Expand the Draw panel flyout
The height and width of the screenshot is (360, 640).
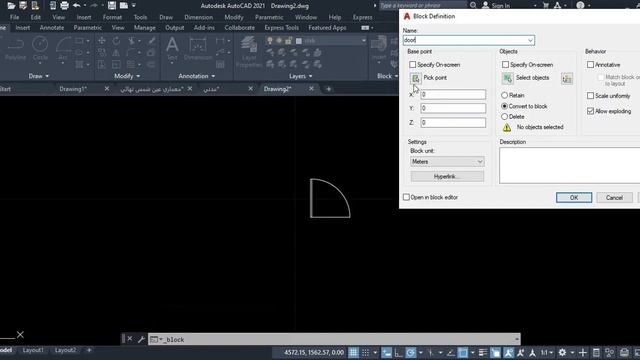click(x=39, y=76)
